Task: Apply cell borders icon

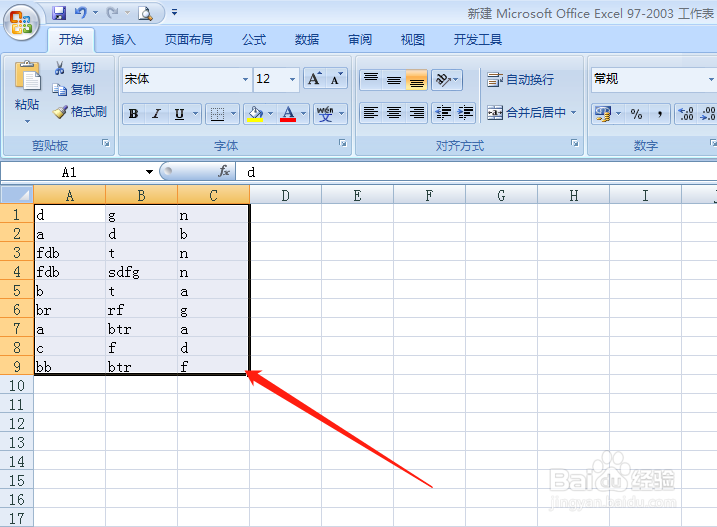Action: 217,113
